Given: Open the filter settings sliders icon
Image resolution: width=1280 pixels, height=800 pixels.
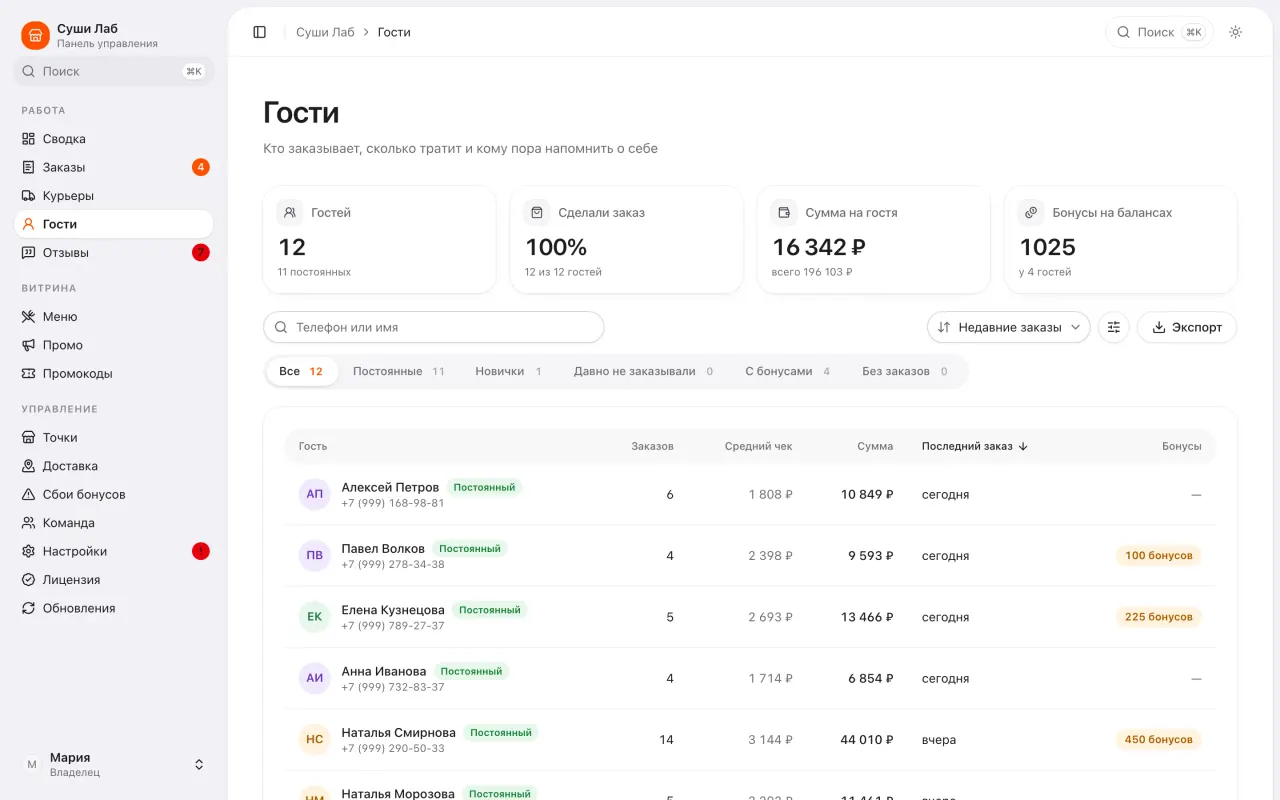Looking at the screenshot, I should tap(1114, 327).
